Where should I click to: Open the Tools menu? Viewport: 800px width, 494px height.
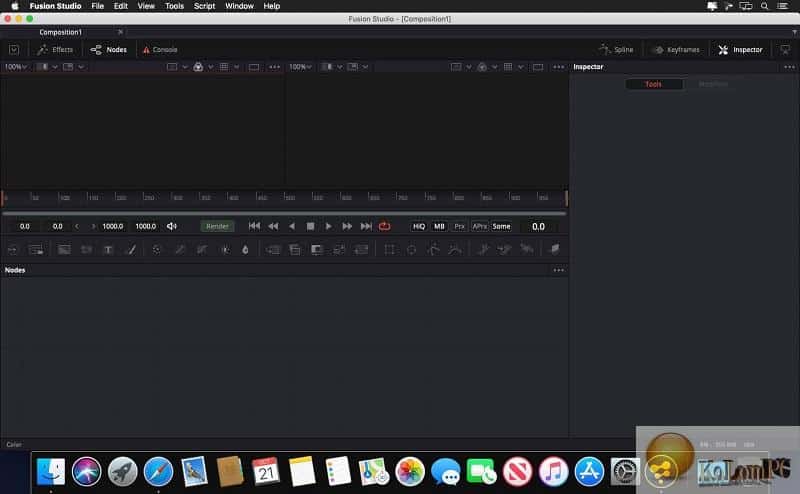[174, 6]
